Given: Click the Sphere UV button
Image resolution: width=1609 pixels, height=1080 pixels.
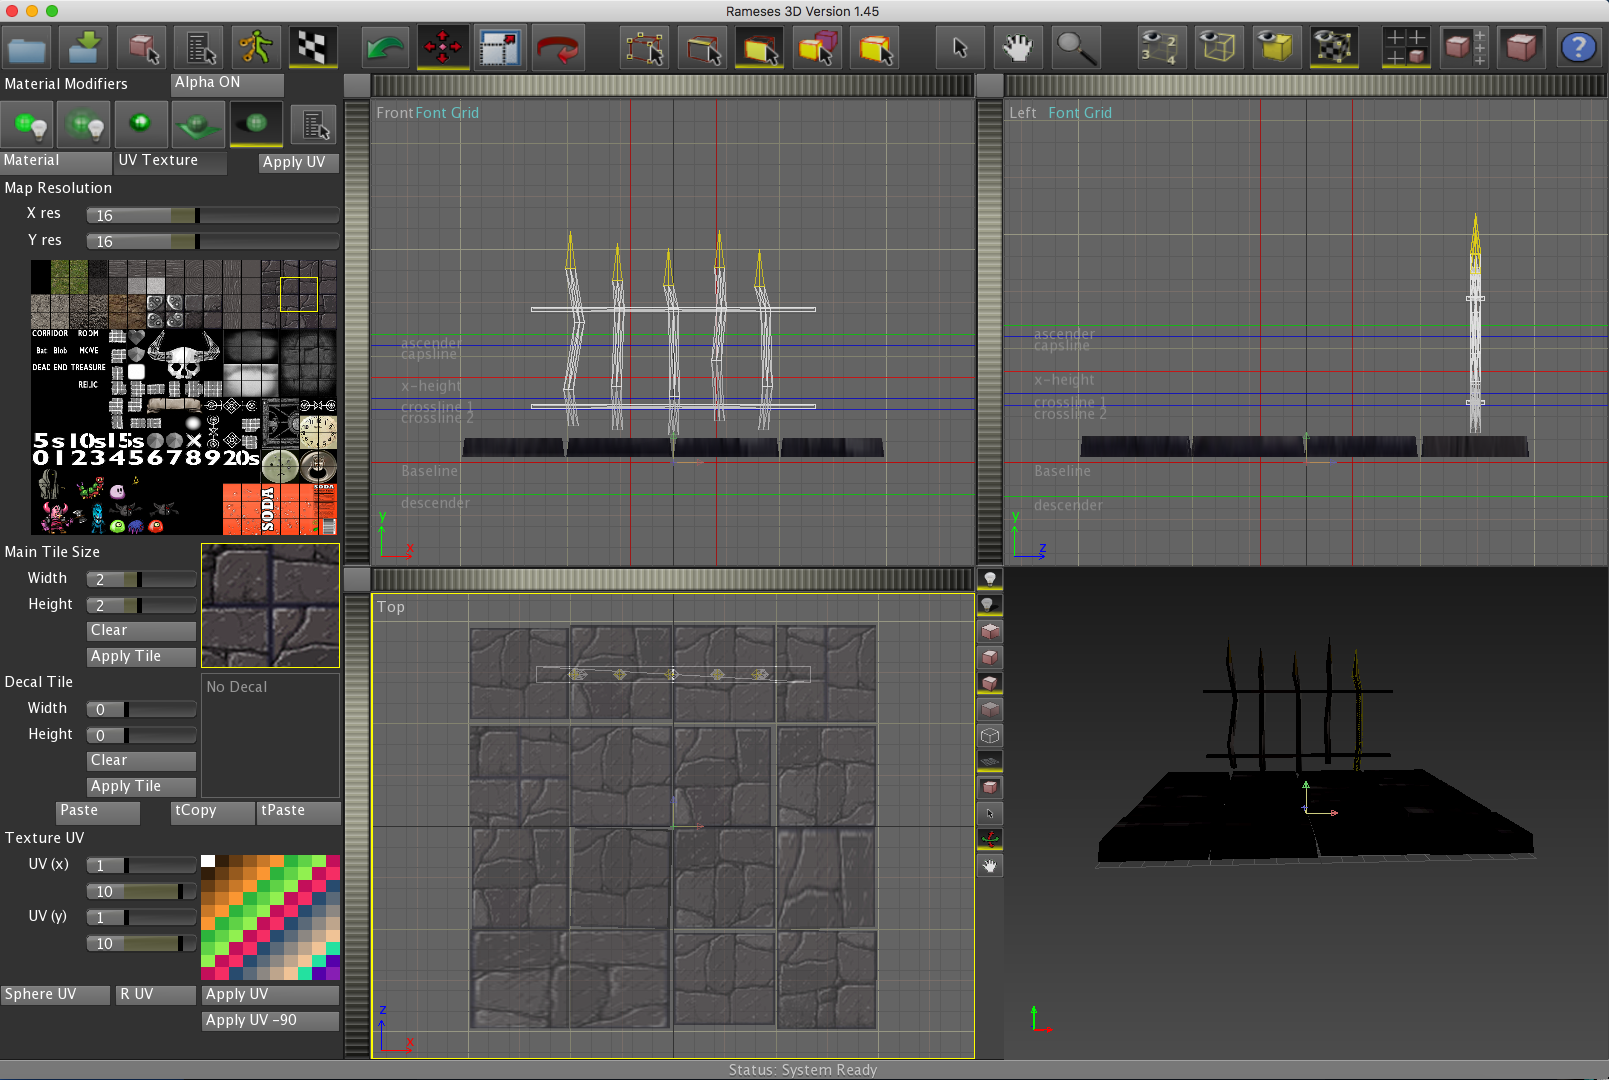Looking at the screenshot, I should pyautogui.click(x=55, y=995).
